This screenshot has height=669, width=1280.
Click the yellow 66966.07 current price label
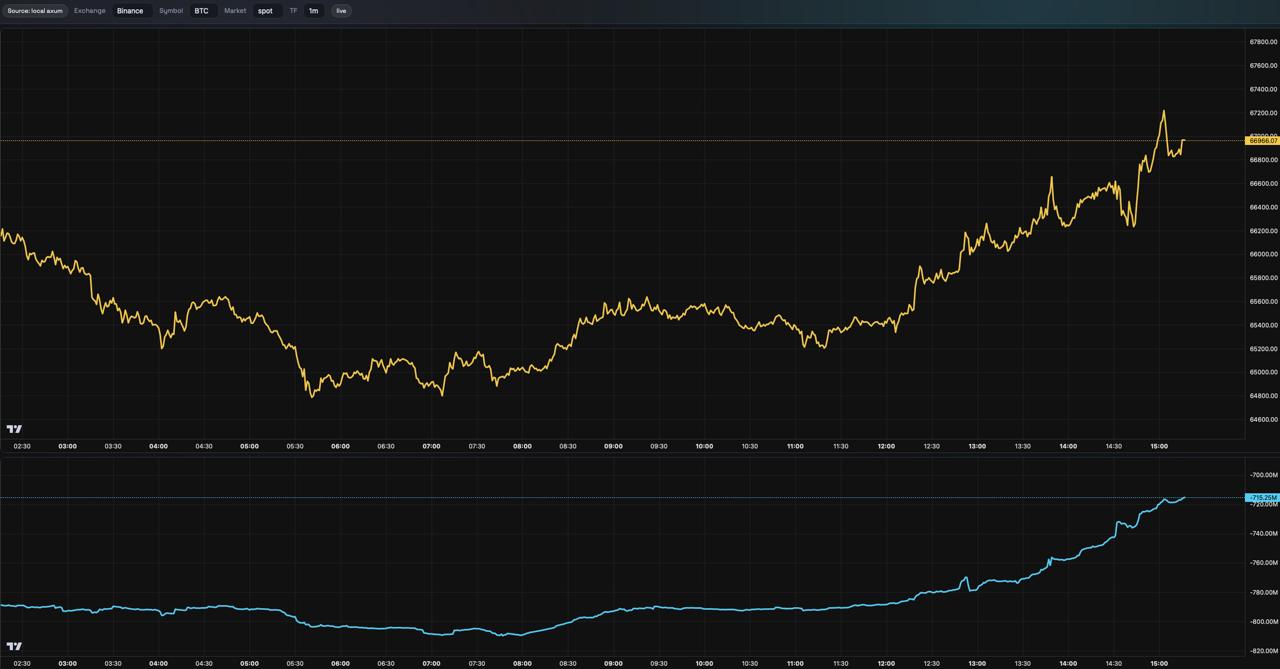tap(1262, 141)
